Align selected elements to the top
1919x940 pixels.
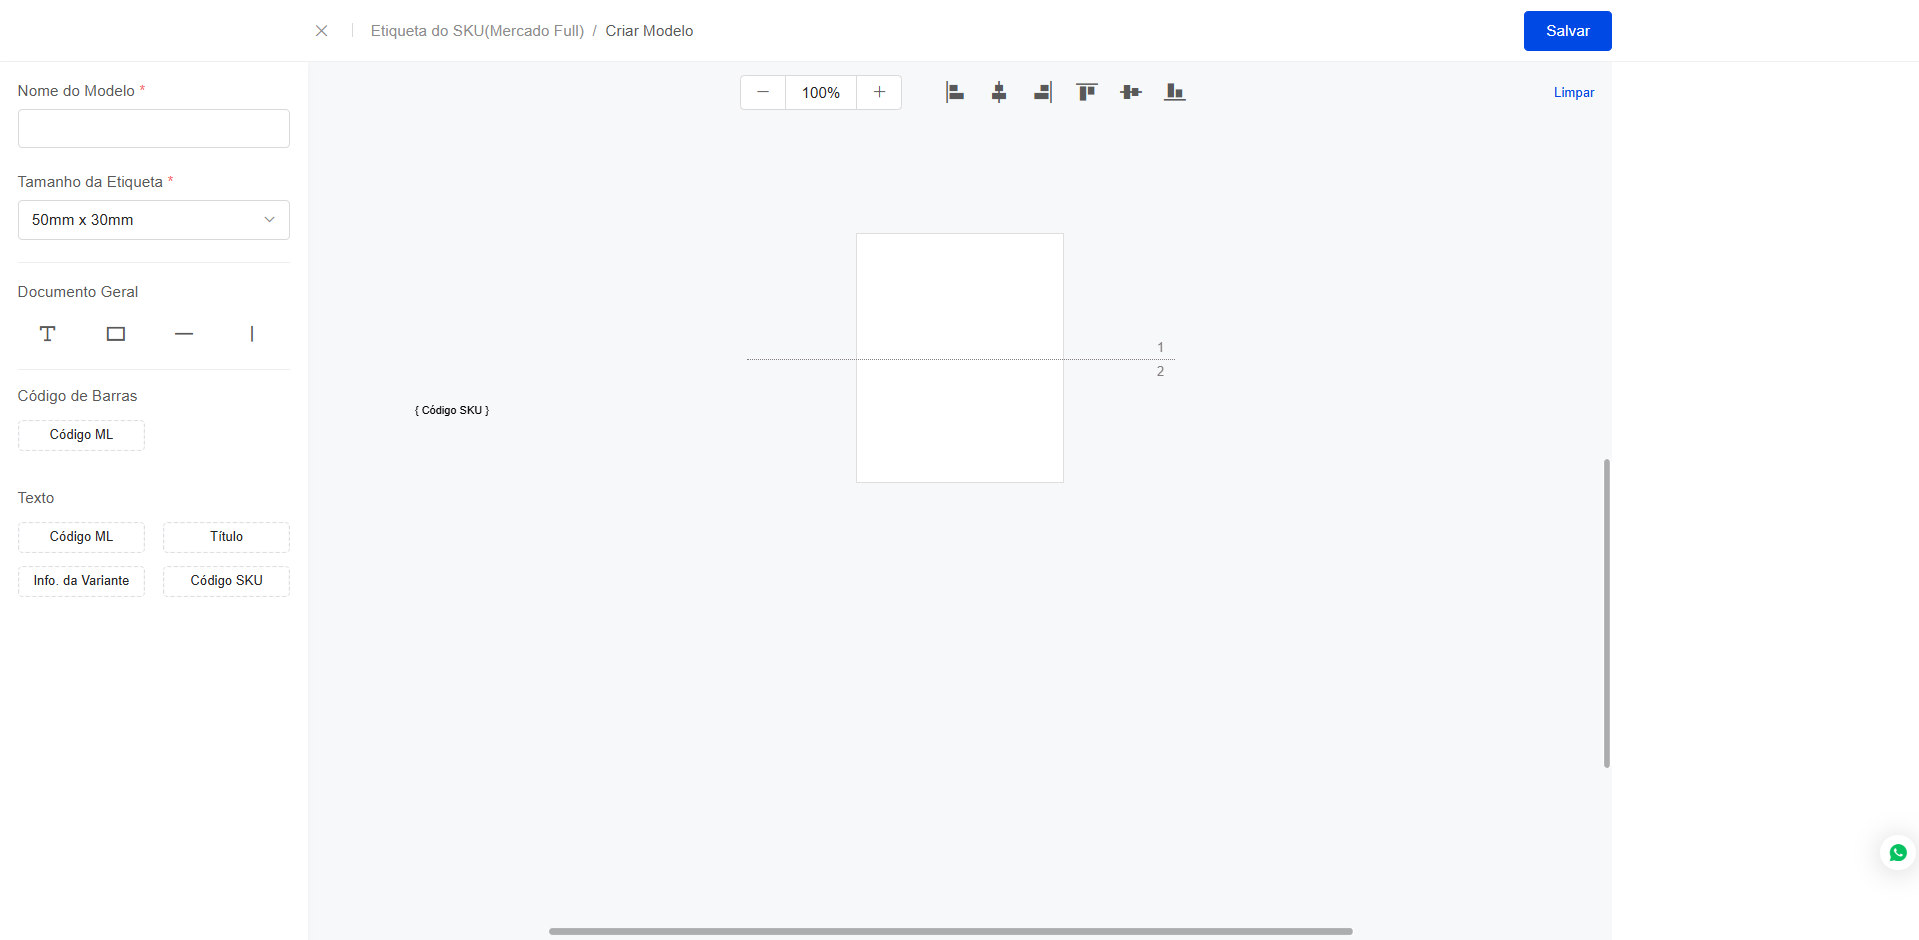[x=1087, y=92]
